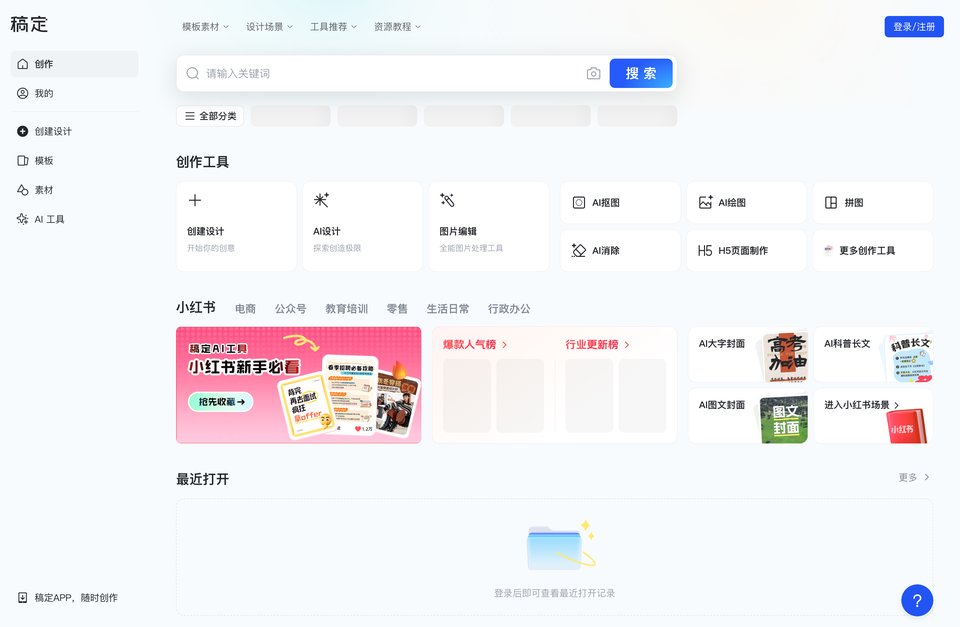This screenshot has width=960, height=627.
Task: Click the 创作工具 heading
Action: coord(203,162)
